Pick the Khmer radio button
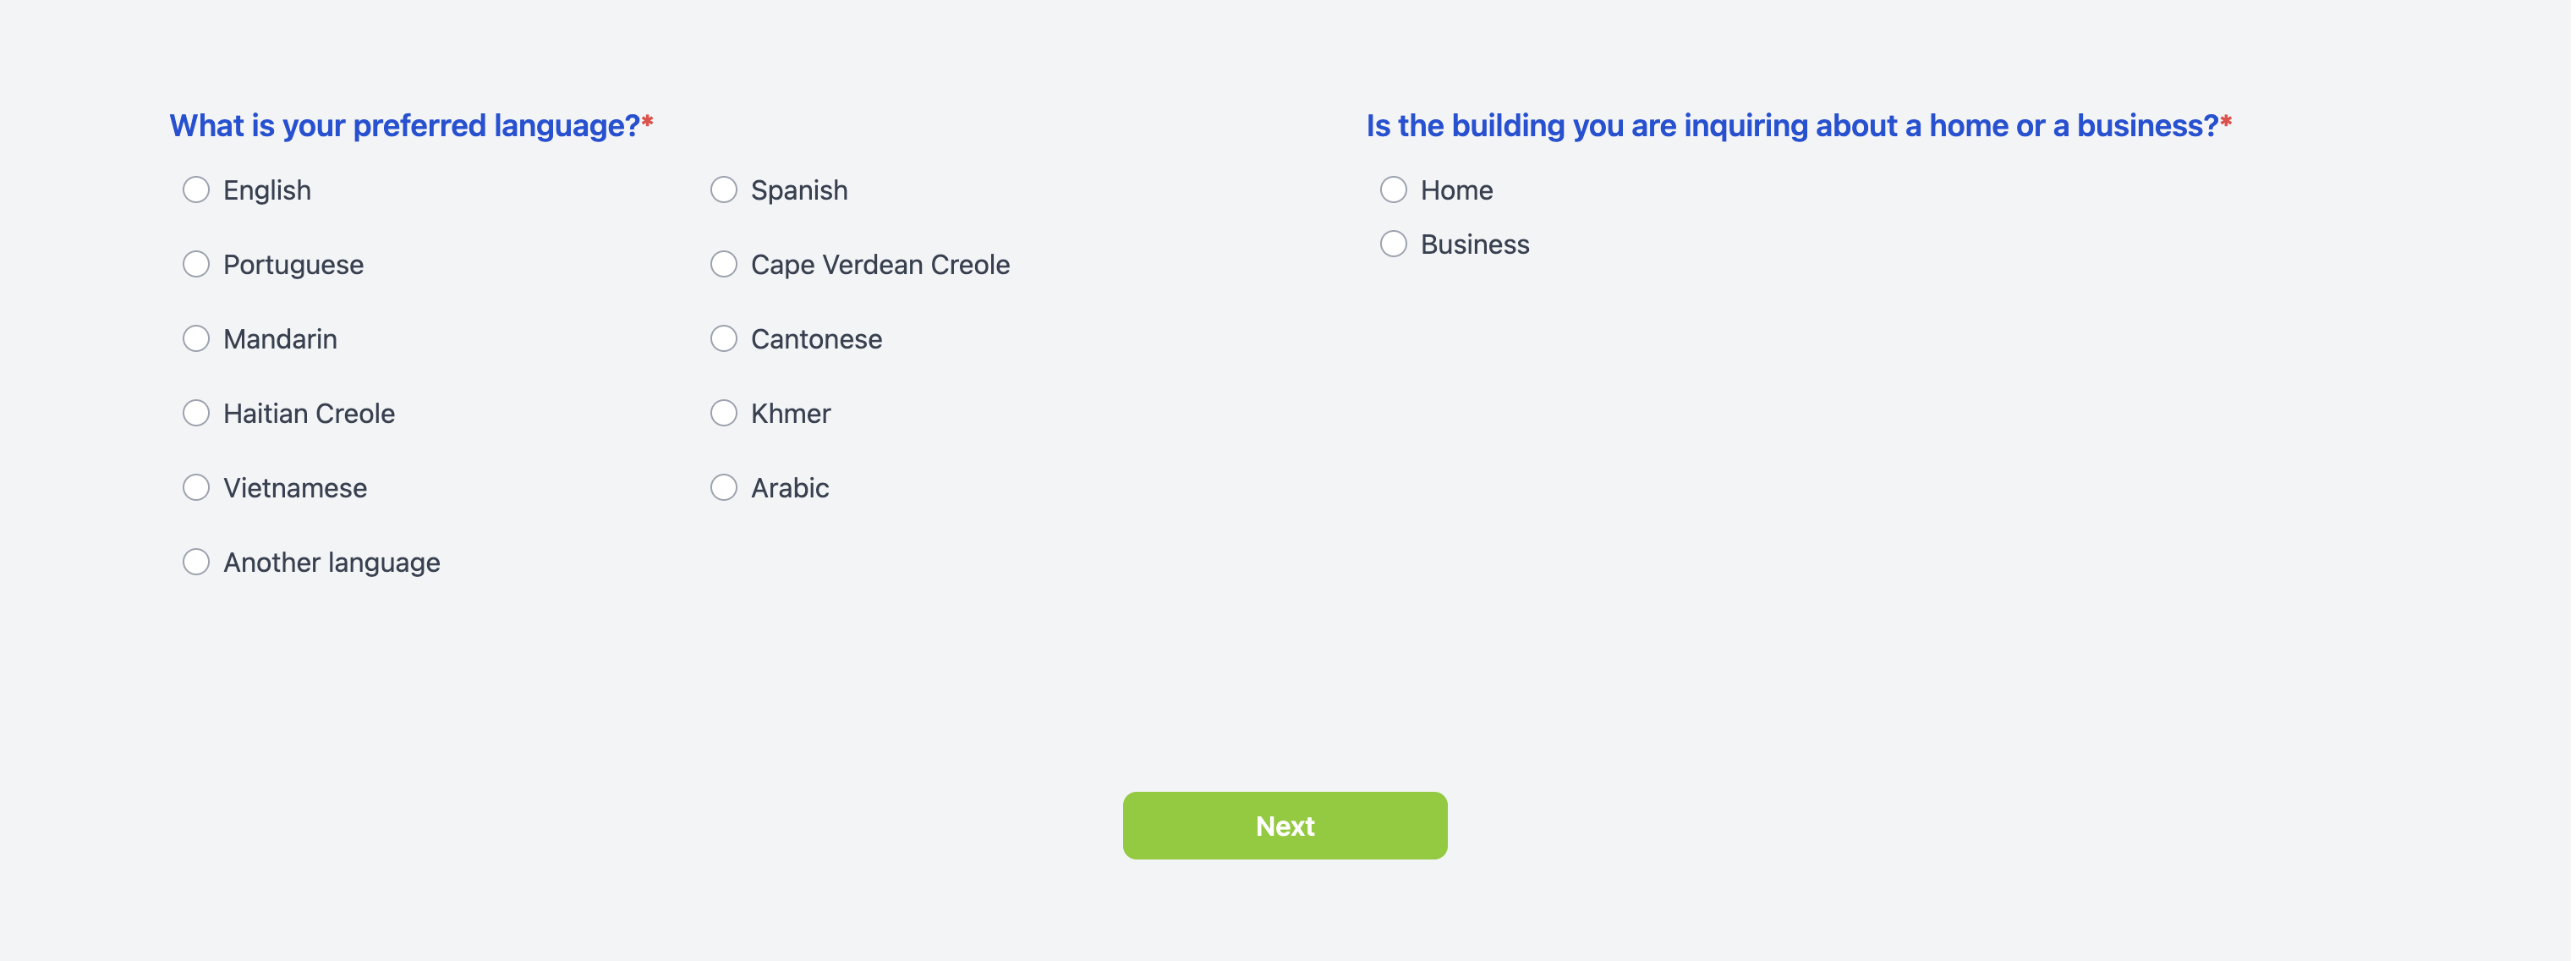The image size is (2576, 961). coord(723,413)
